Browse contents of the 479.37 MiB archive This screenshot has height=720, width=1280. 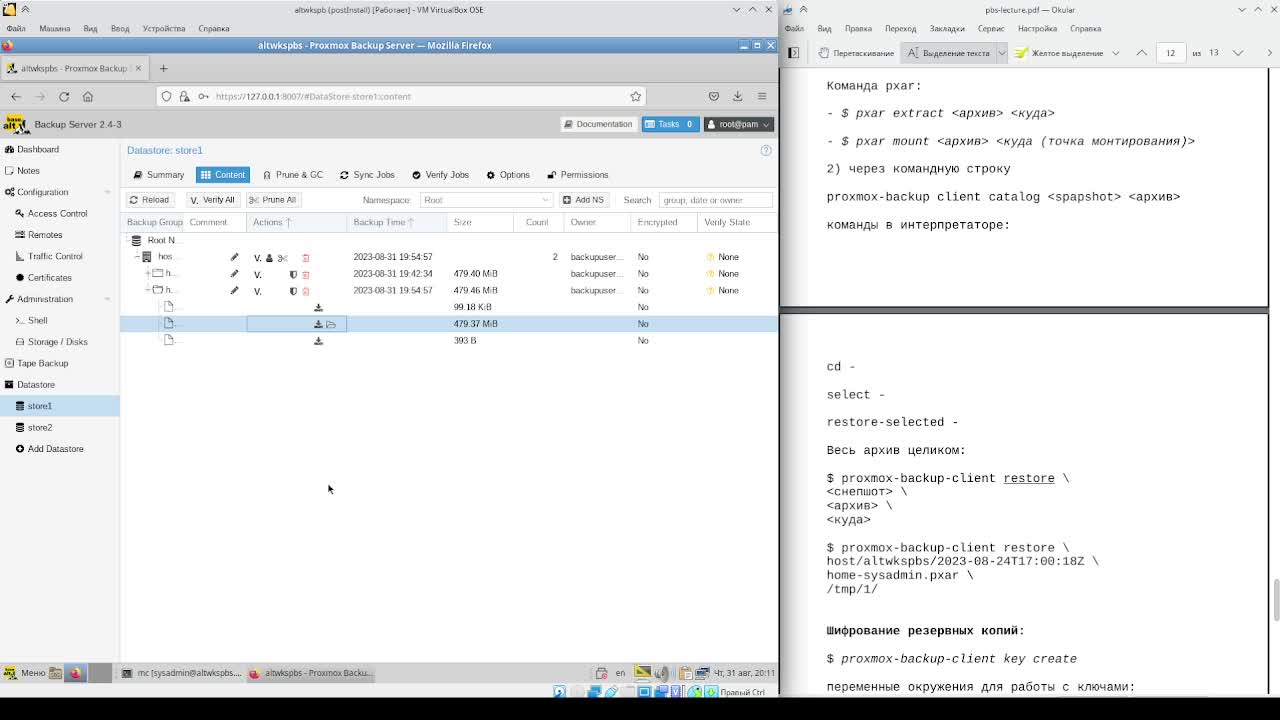pyautogui.click(x=331, y=324)
